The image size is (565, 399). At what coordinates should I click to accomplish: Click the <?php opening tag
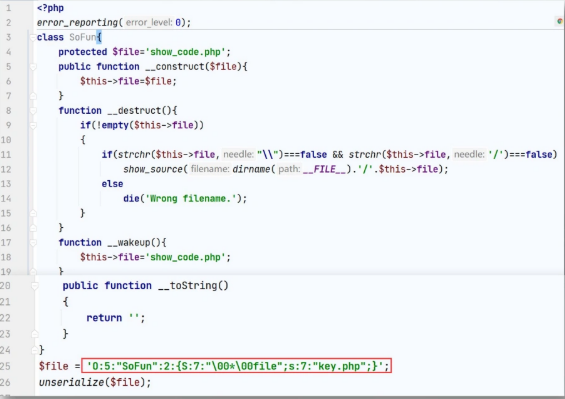coord(50,8)
